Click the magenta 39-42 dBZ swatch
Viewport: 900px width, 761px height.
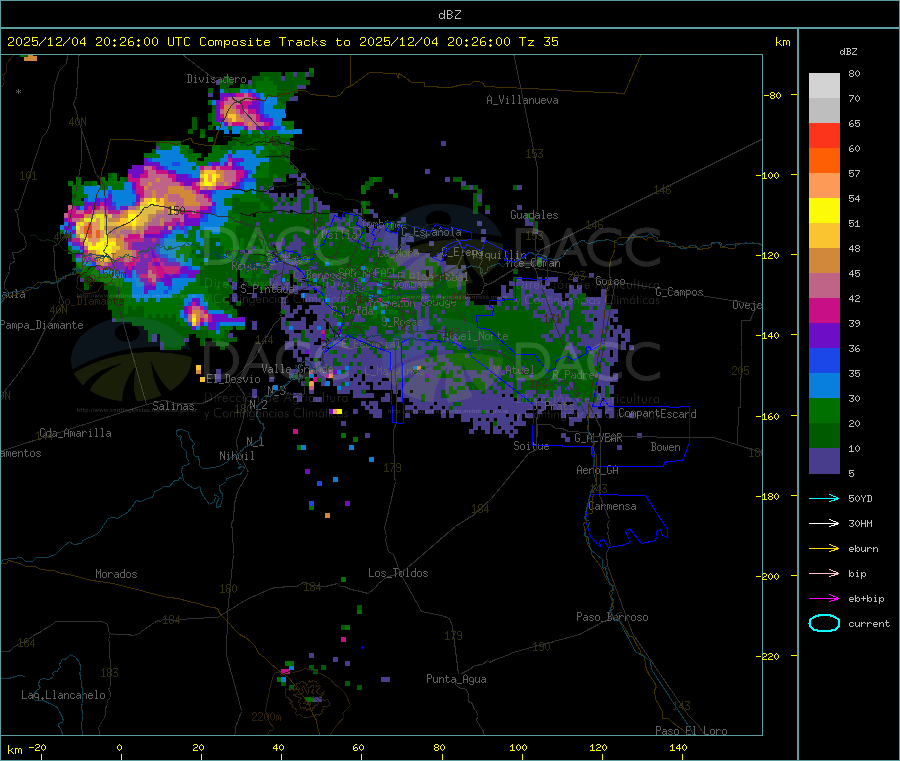click(824, 310)
